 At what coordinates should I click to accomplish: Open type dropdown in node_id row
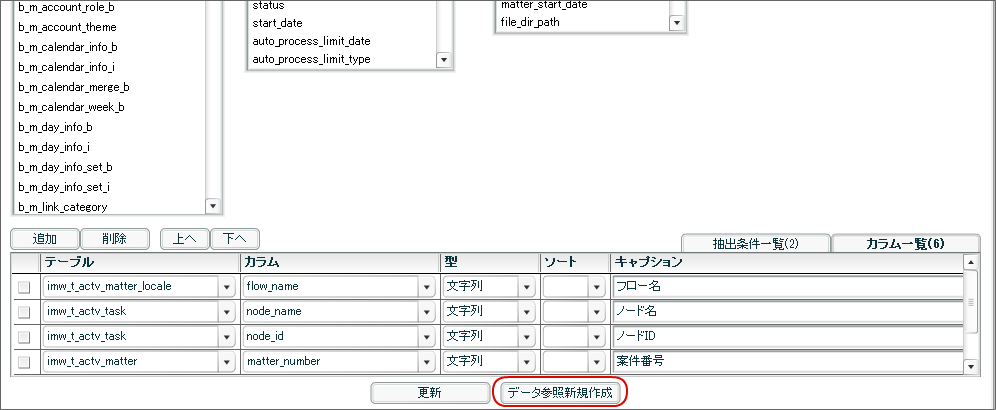pos(526,337)
